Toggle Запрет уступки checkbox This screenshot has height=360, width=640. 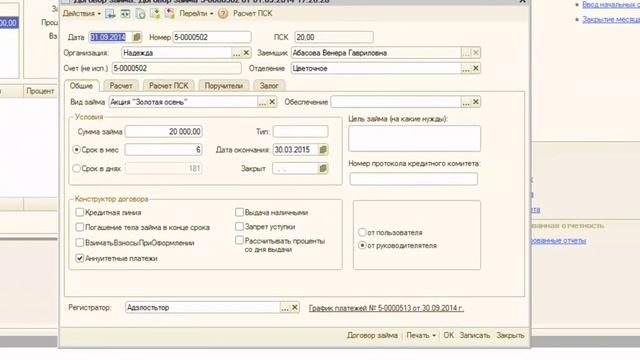click(240, 226)
